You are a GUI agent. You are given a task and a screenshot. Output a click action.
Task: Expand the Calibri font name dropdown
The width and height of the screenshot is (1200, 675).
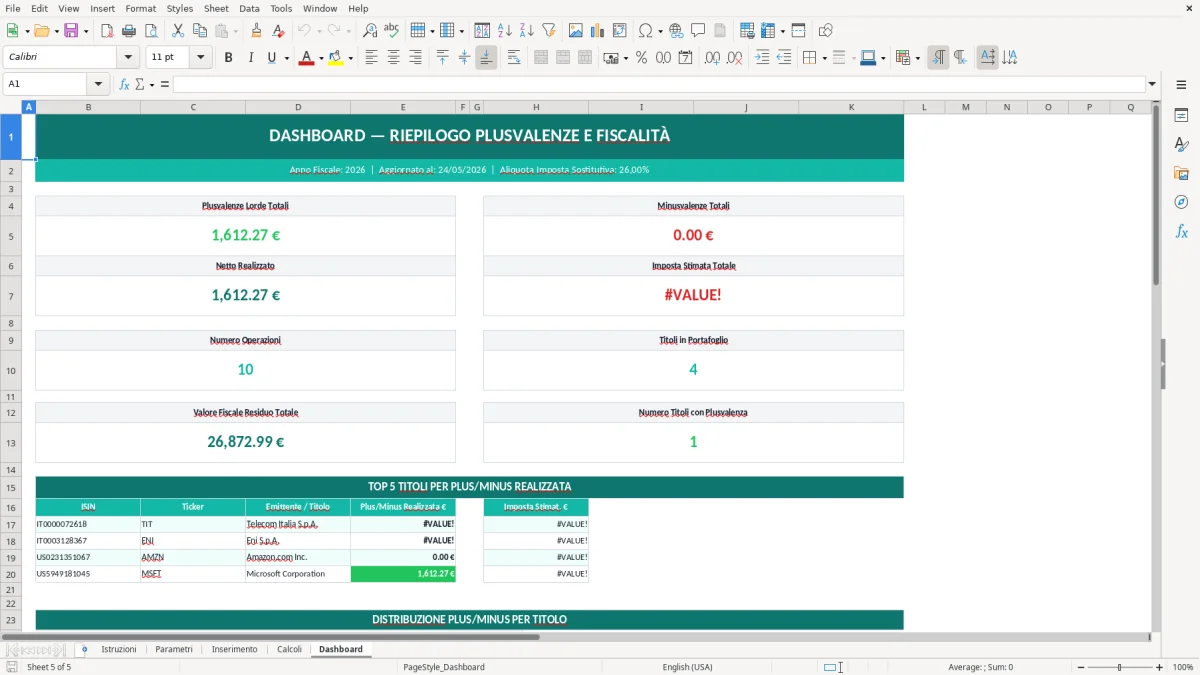[128, 58]
